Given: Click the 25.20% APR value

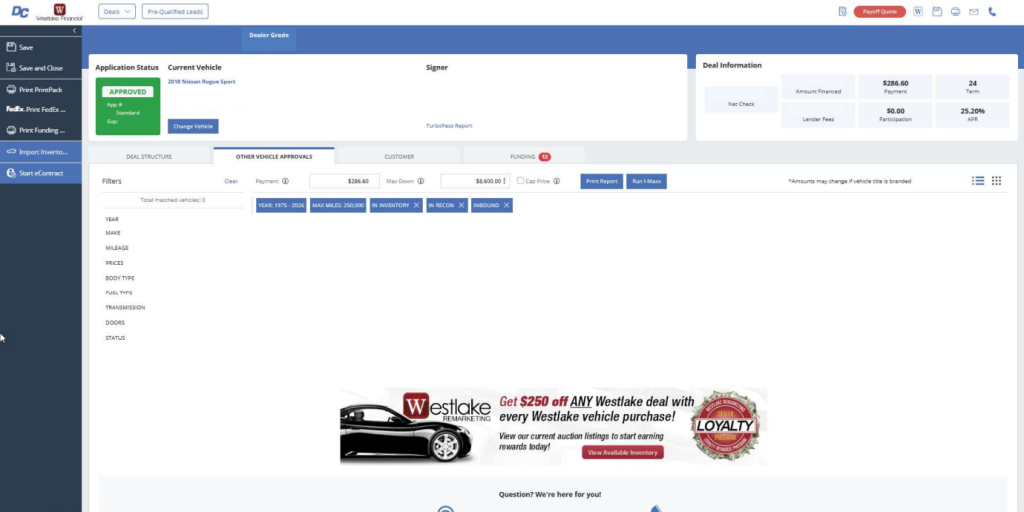Looking at the screenshot, I should (x=972, y=111).
